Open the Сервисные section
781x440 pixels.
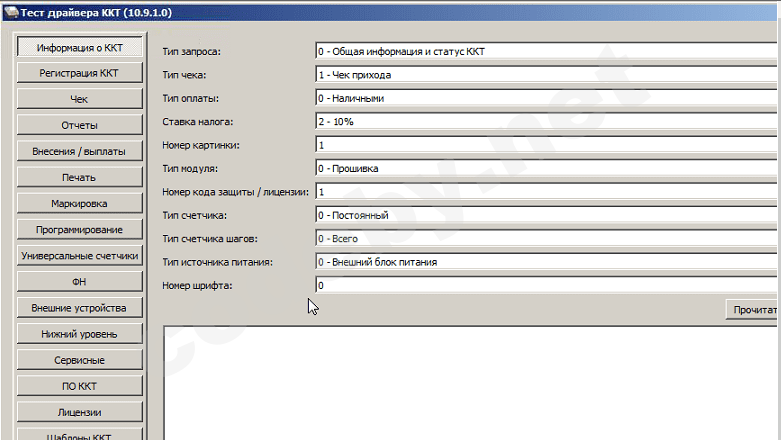pyautogui.click(x=80, y=360)
